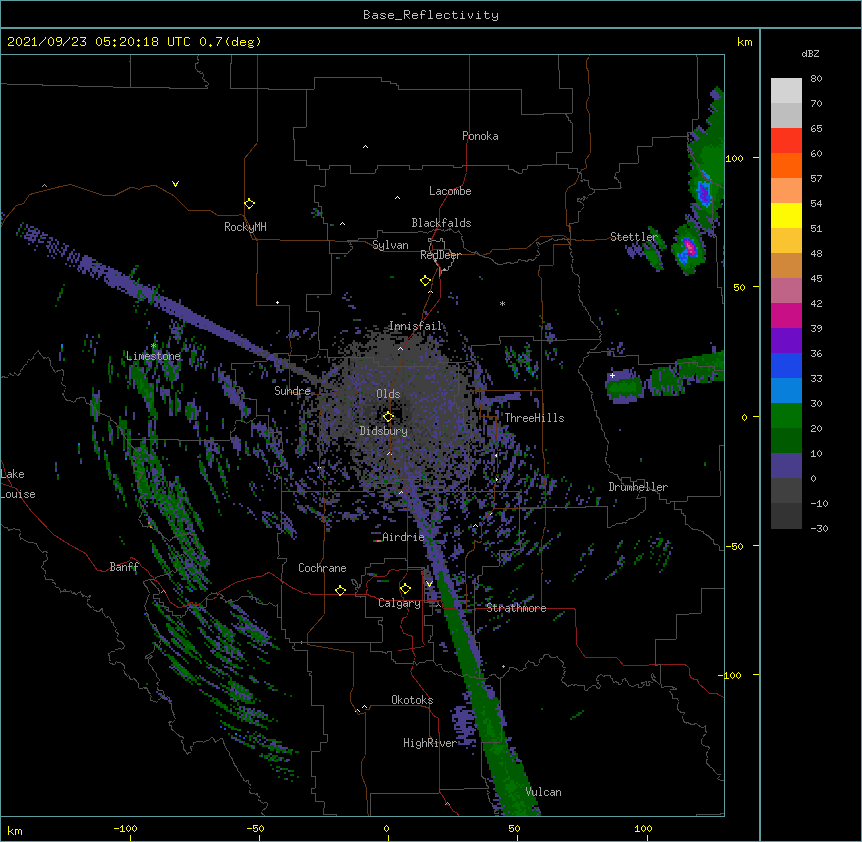Click the yellow V marker east of Calgary

[429, 584]
